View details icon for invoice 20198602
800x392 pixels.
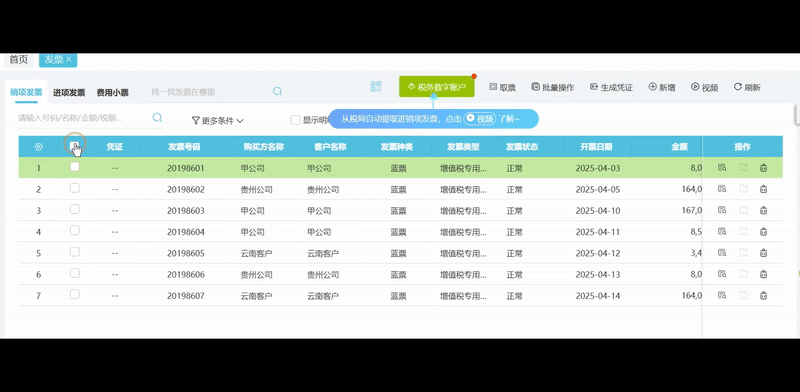click(x=721, y=189)
